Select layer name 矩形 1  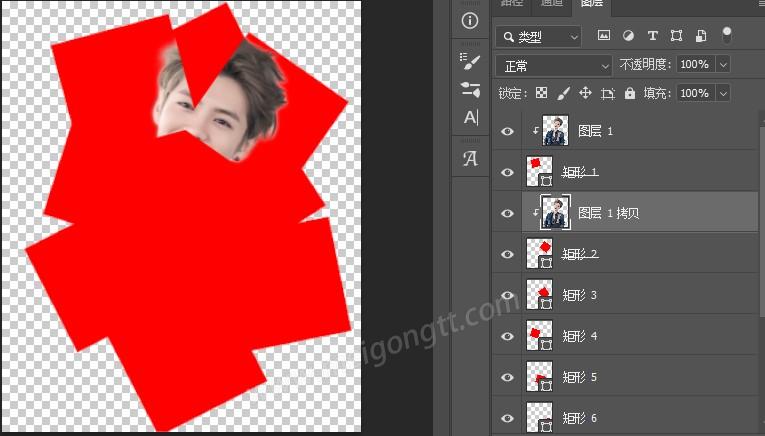[580, 172]
